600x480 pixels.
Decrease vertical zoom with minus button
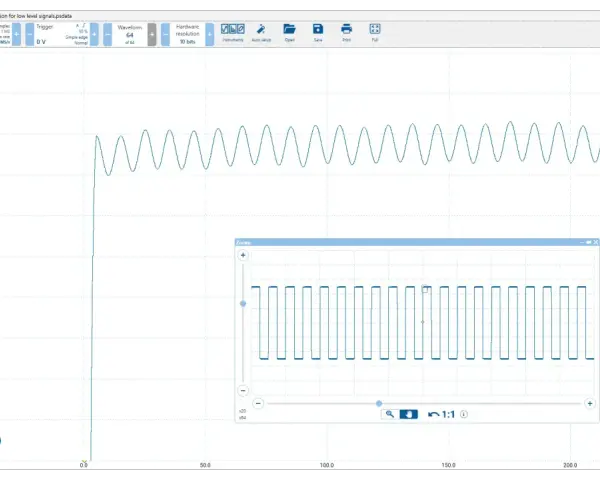point(243,390)
